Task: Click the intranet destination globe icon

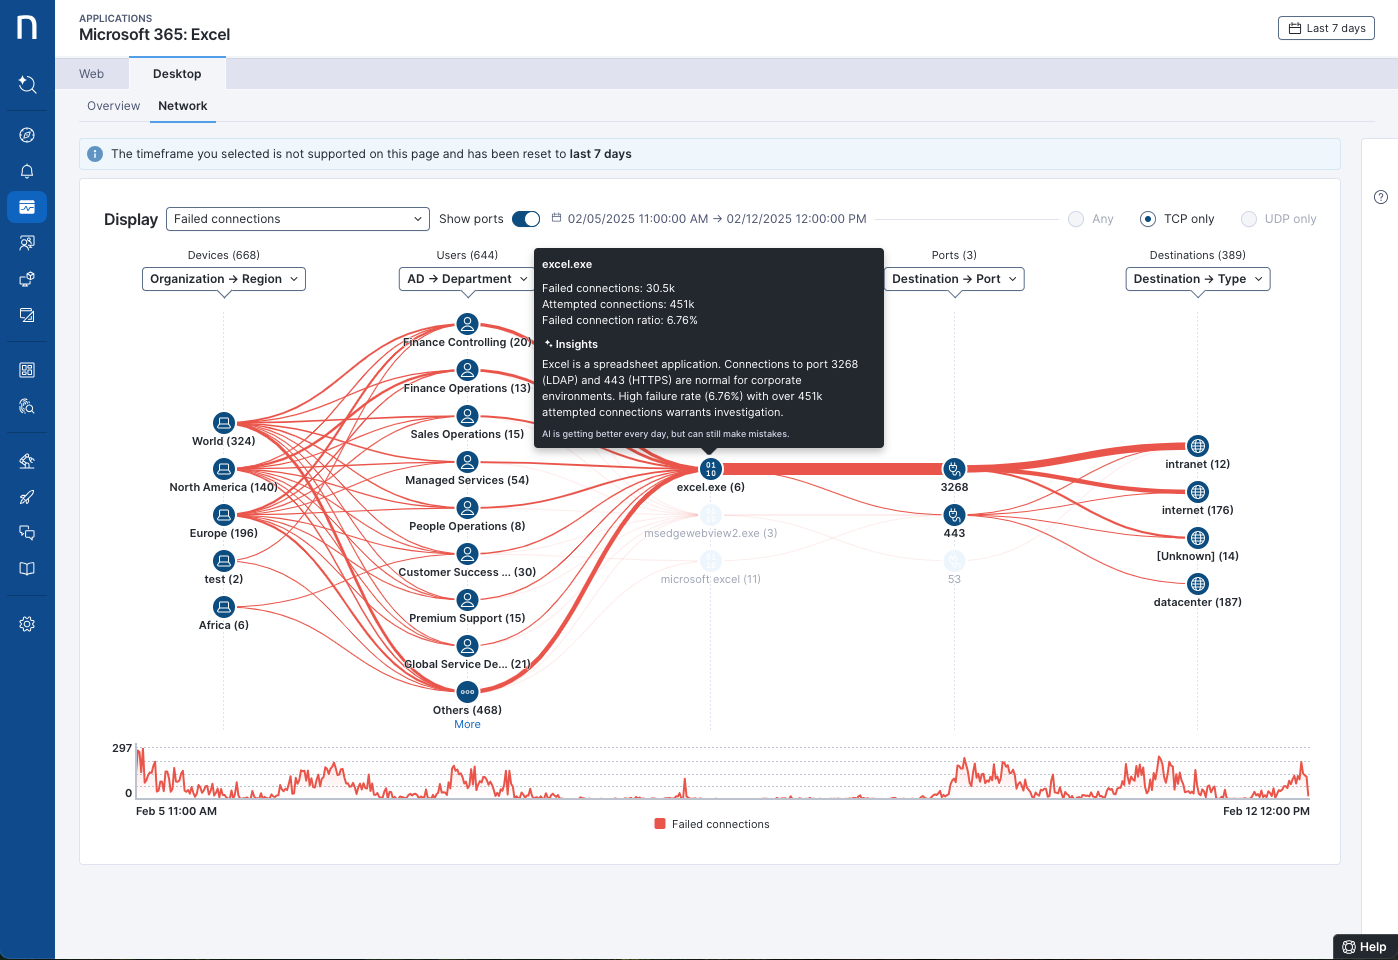Action: [1197, 446]
